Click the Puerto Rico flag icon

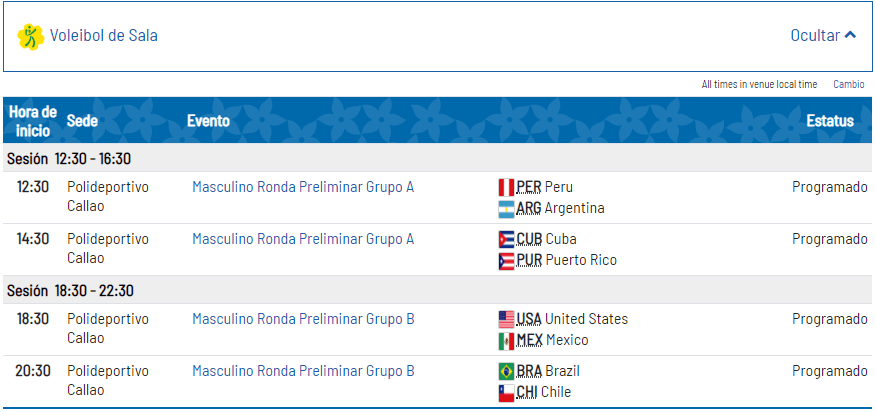click(x=506, y=261)
